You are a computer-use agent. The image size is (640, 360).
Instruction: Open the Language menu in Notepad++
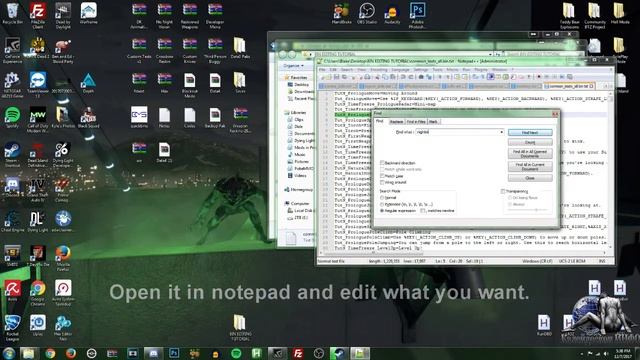tap(400, 70)
